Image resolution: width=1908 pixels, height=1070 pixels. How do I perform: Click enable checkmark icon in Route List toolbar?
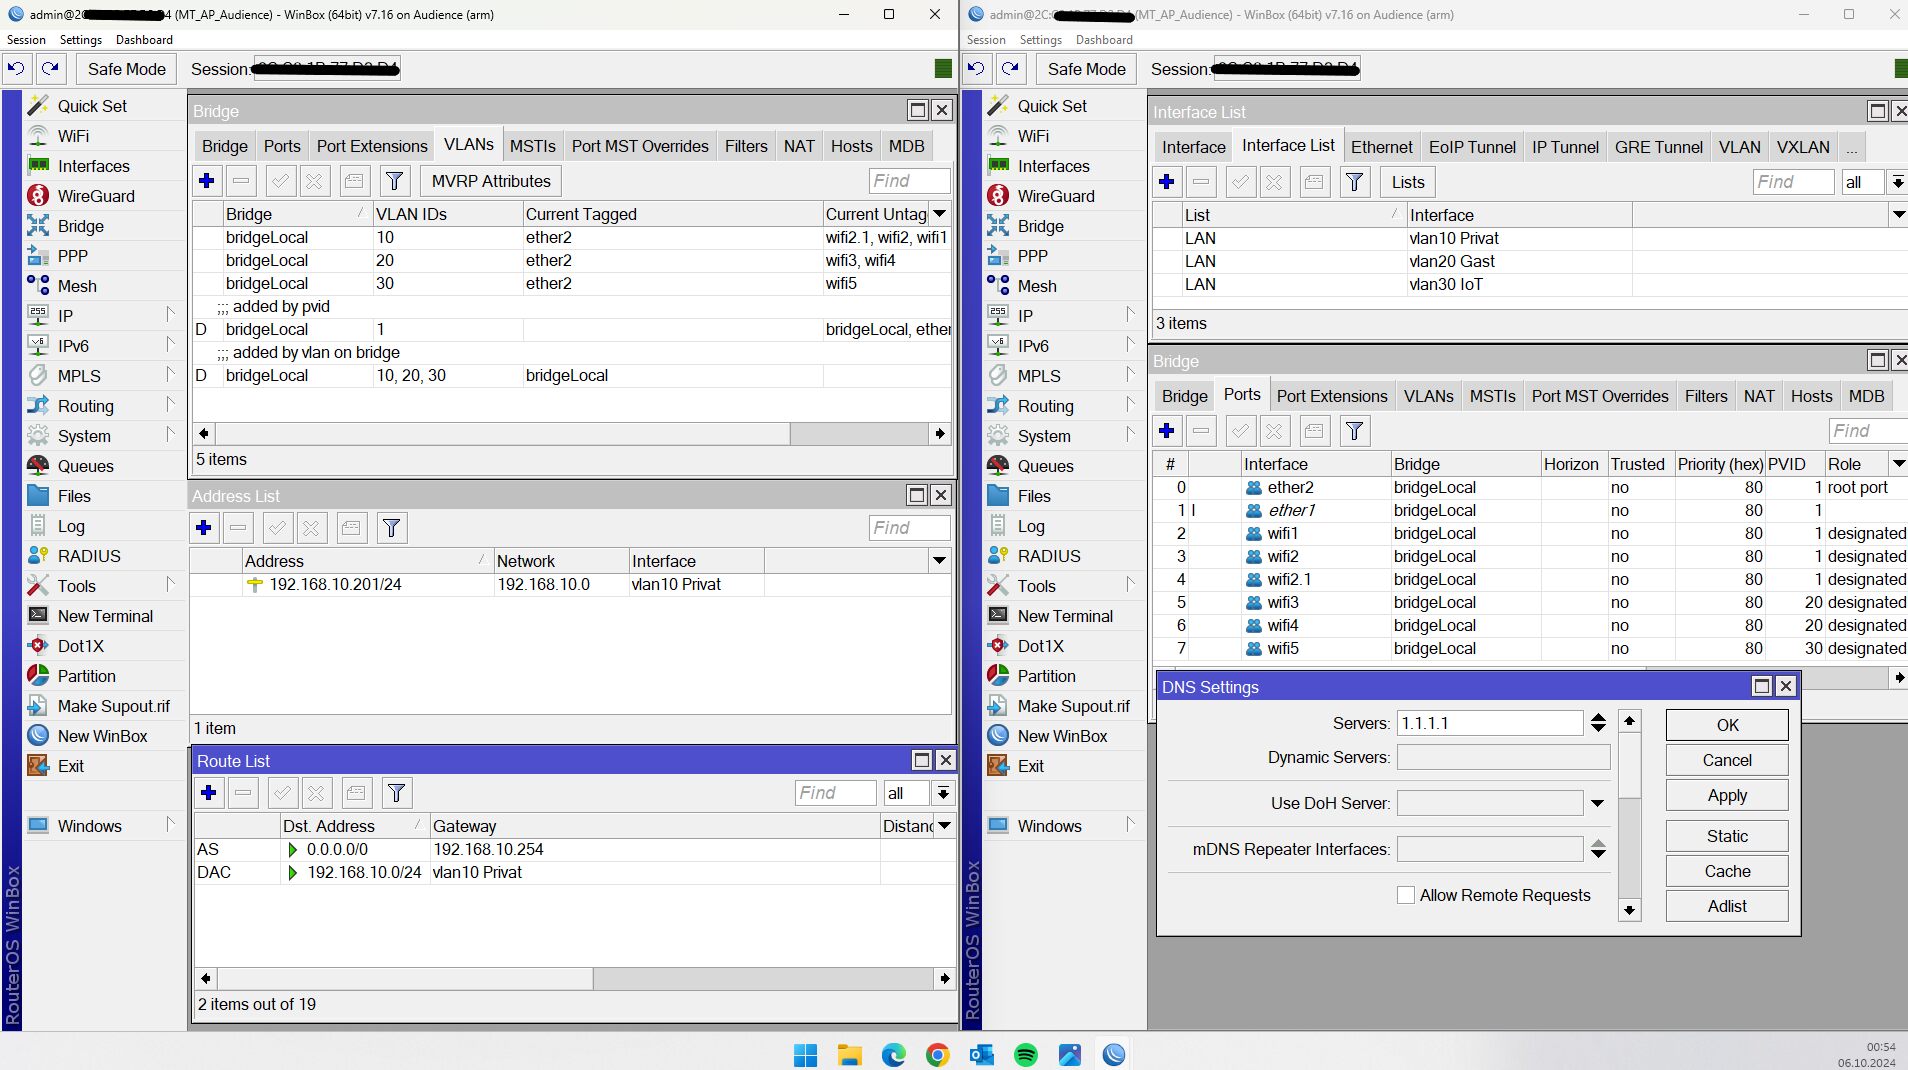[x=282, y=793]
